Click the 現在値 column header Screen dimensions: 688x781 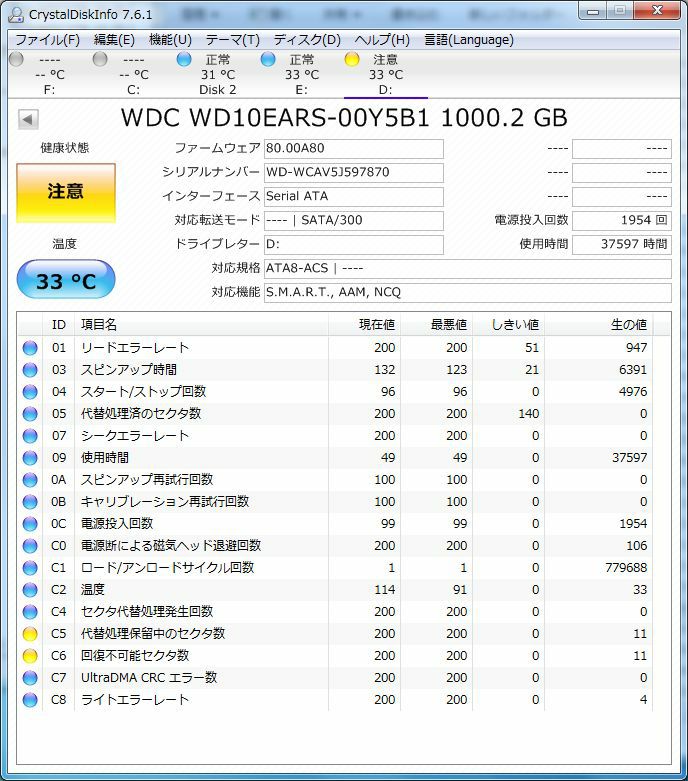click(365, 325)
